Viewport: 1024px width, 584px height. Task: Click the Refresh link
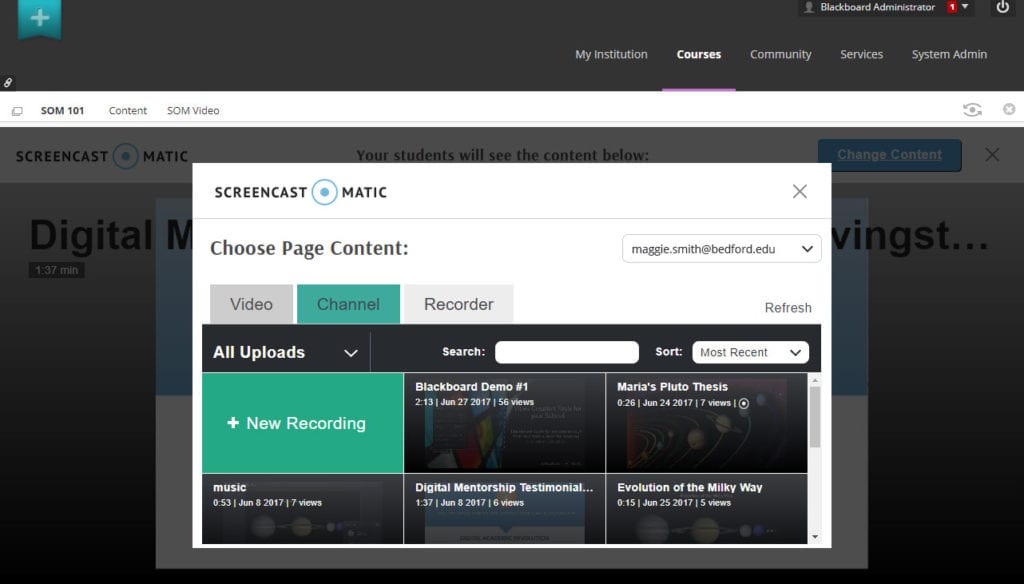(788, 308)
